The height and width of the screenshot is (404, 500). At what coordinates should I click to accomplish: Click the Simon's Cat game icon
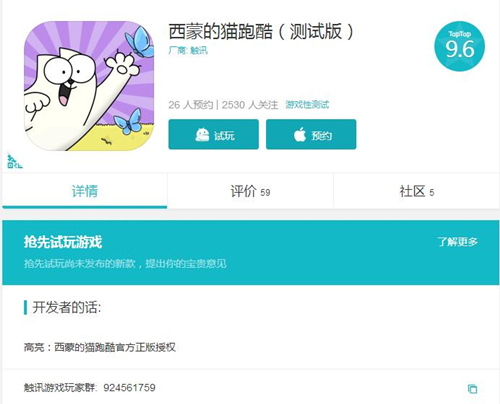click(89, 86)
